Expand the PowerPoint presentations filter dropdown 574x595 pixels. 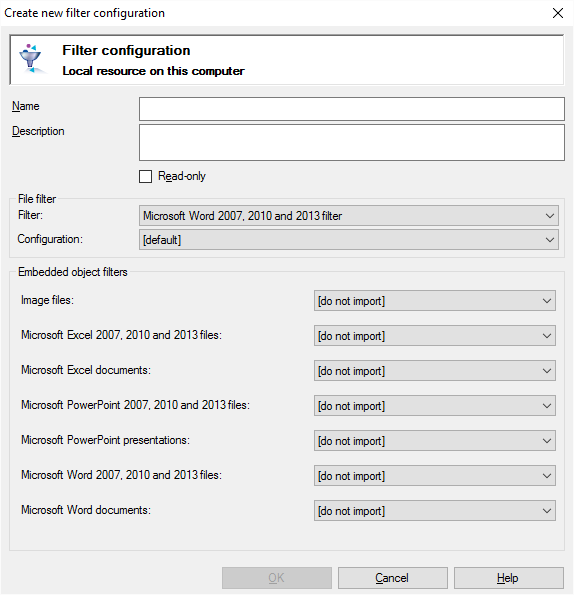[435, 441]
